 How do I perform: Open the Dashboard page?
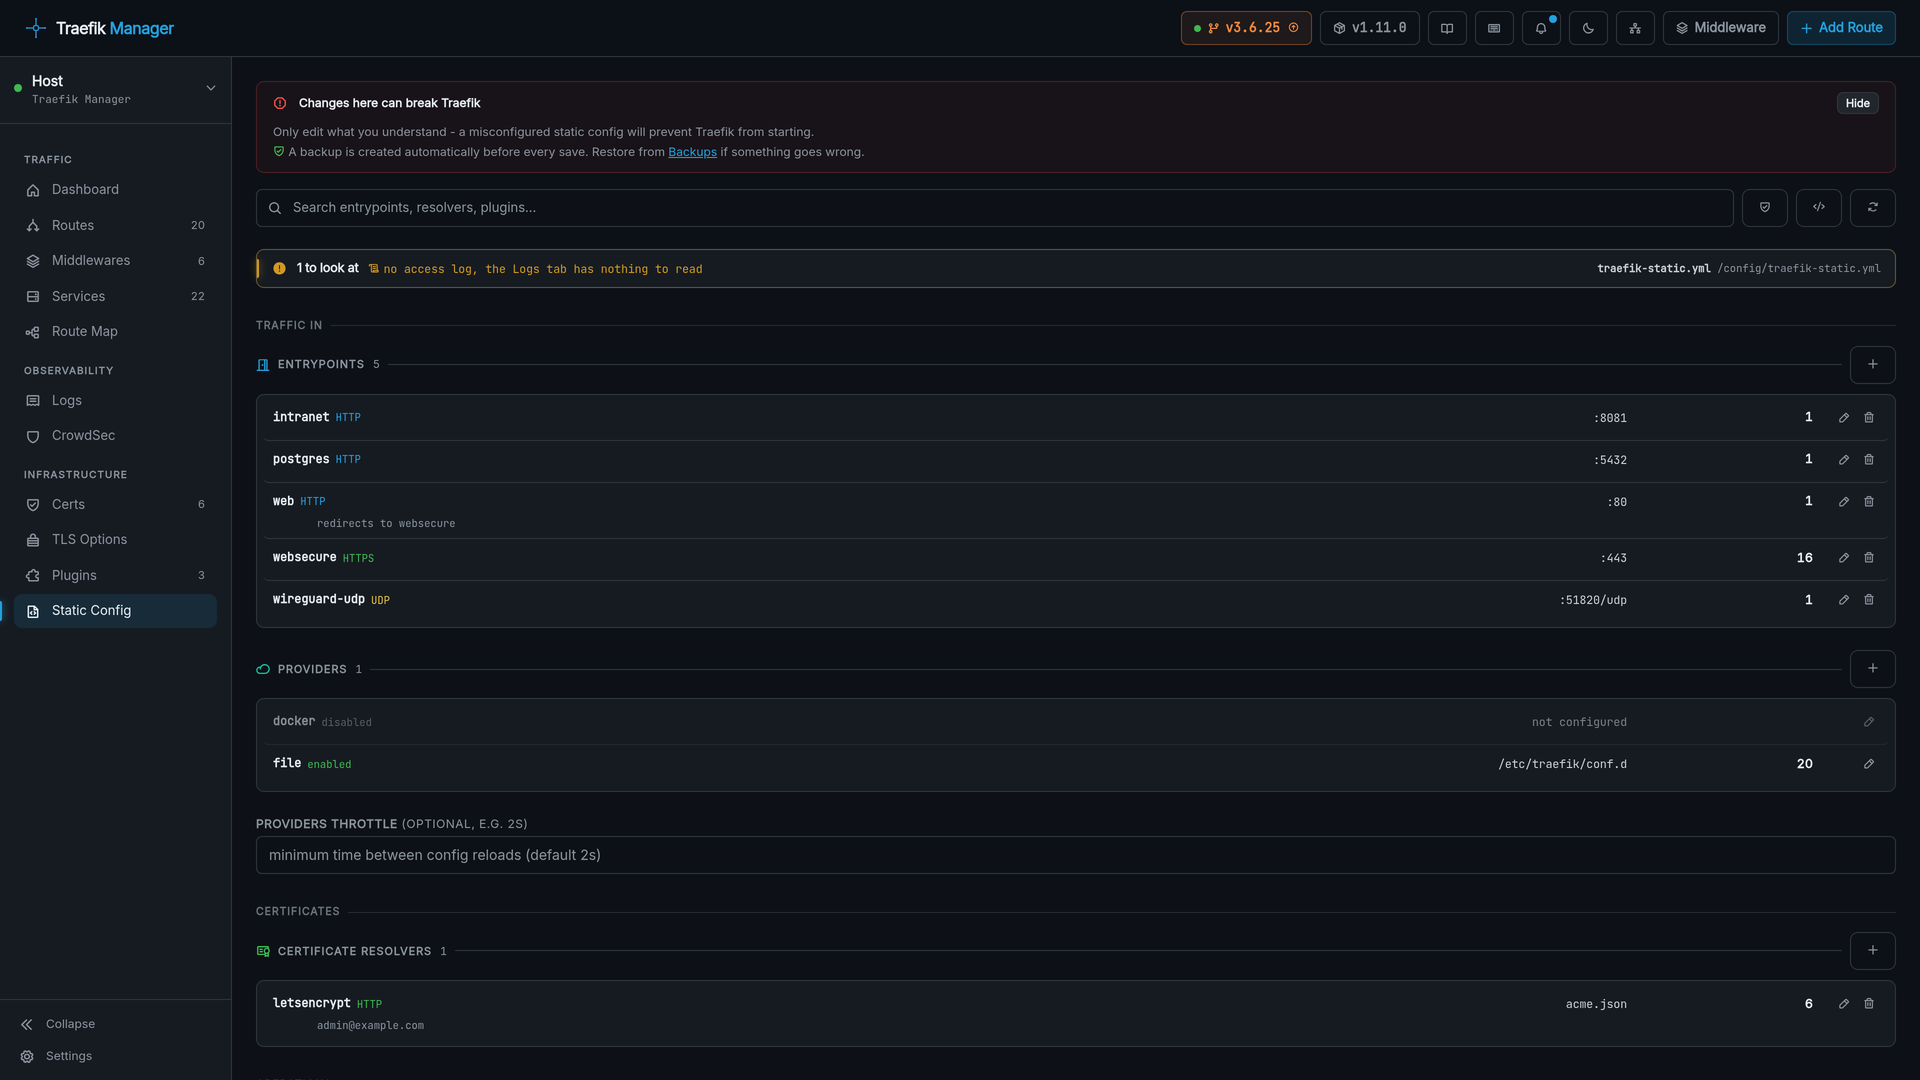coord(115,190)
